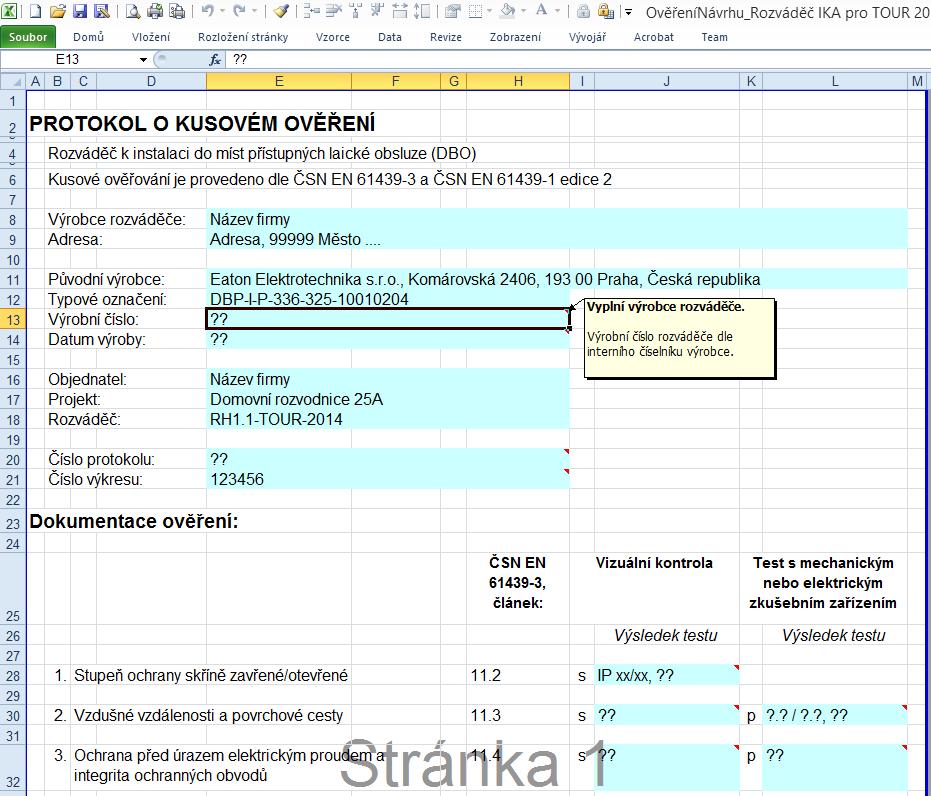
Task: Select the cell 'Domovní rozvodnice 25A'
Action: [x=388, y=399]
